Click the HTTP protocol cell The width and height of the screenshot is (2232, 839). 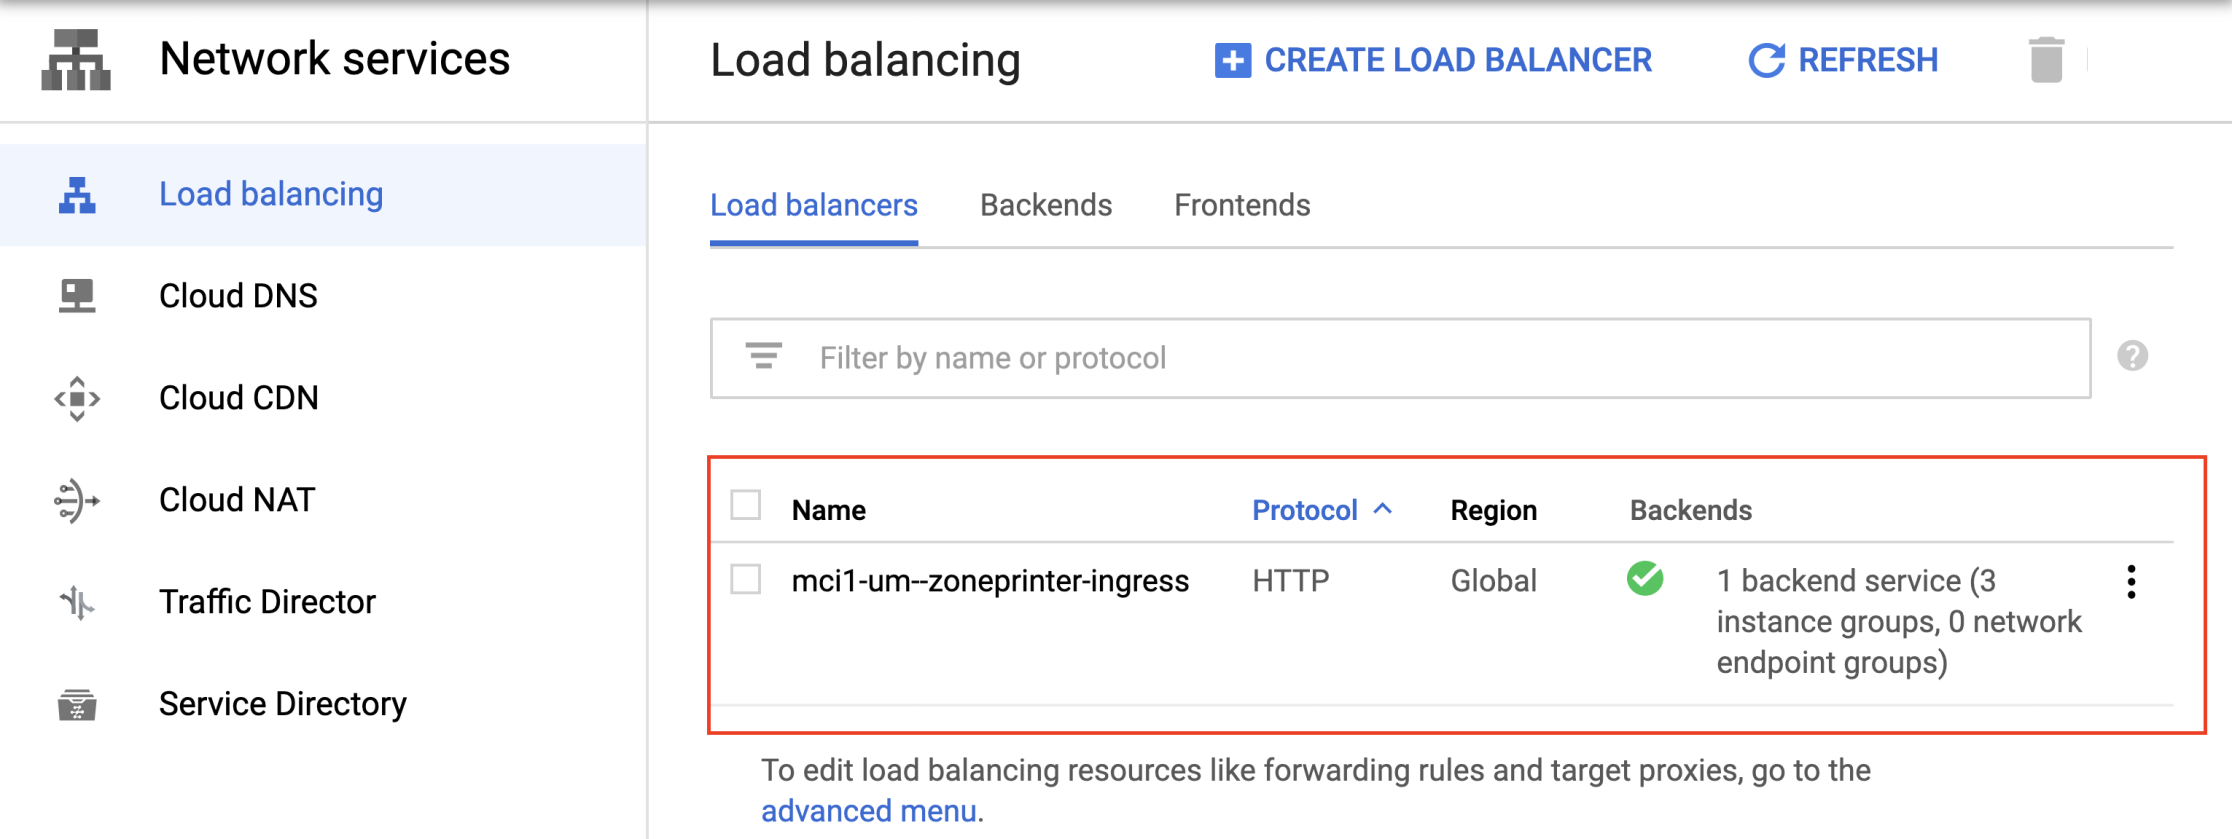[x=1291, y=581]
